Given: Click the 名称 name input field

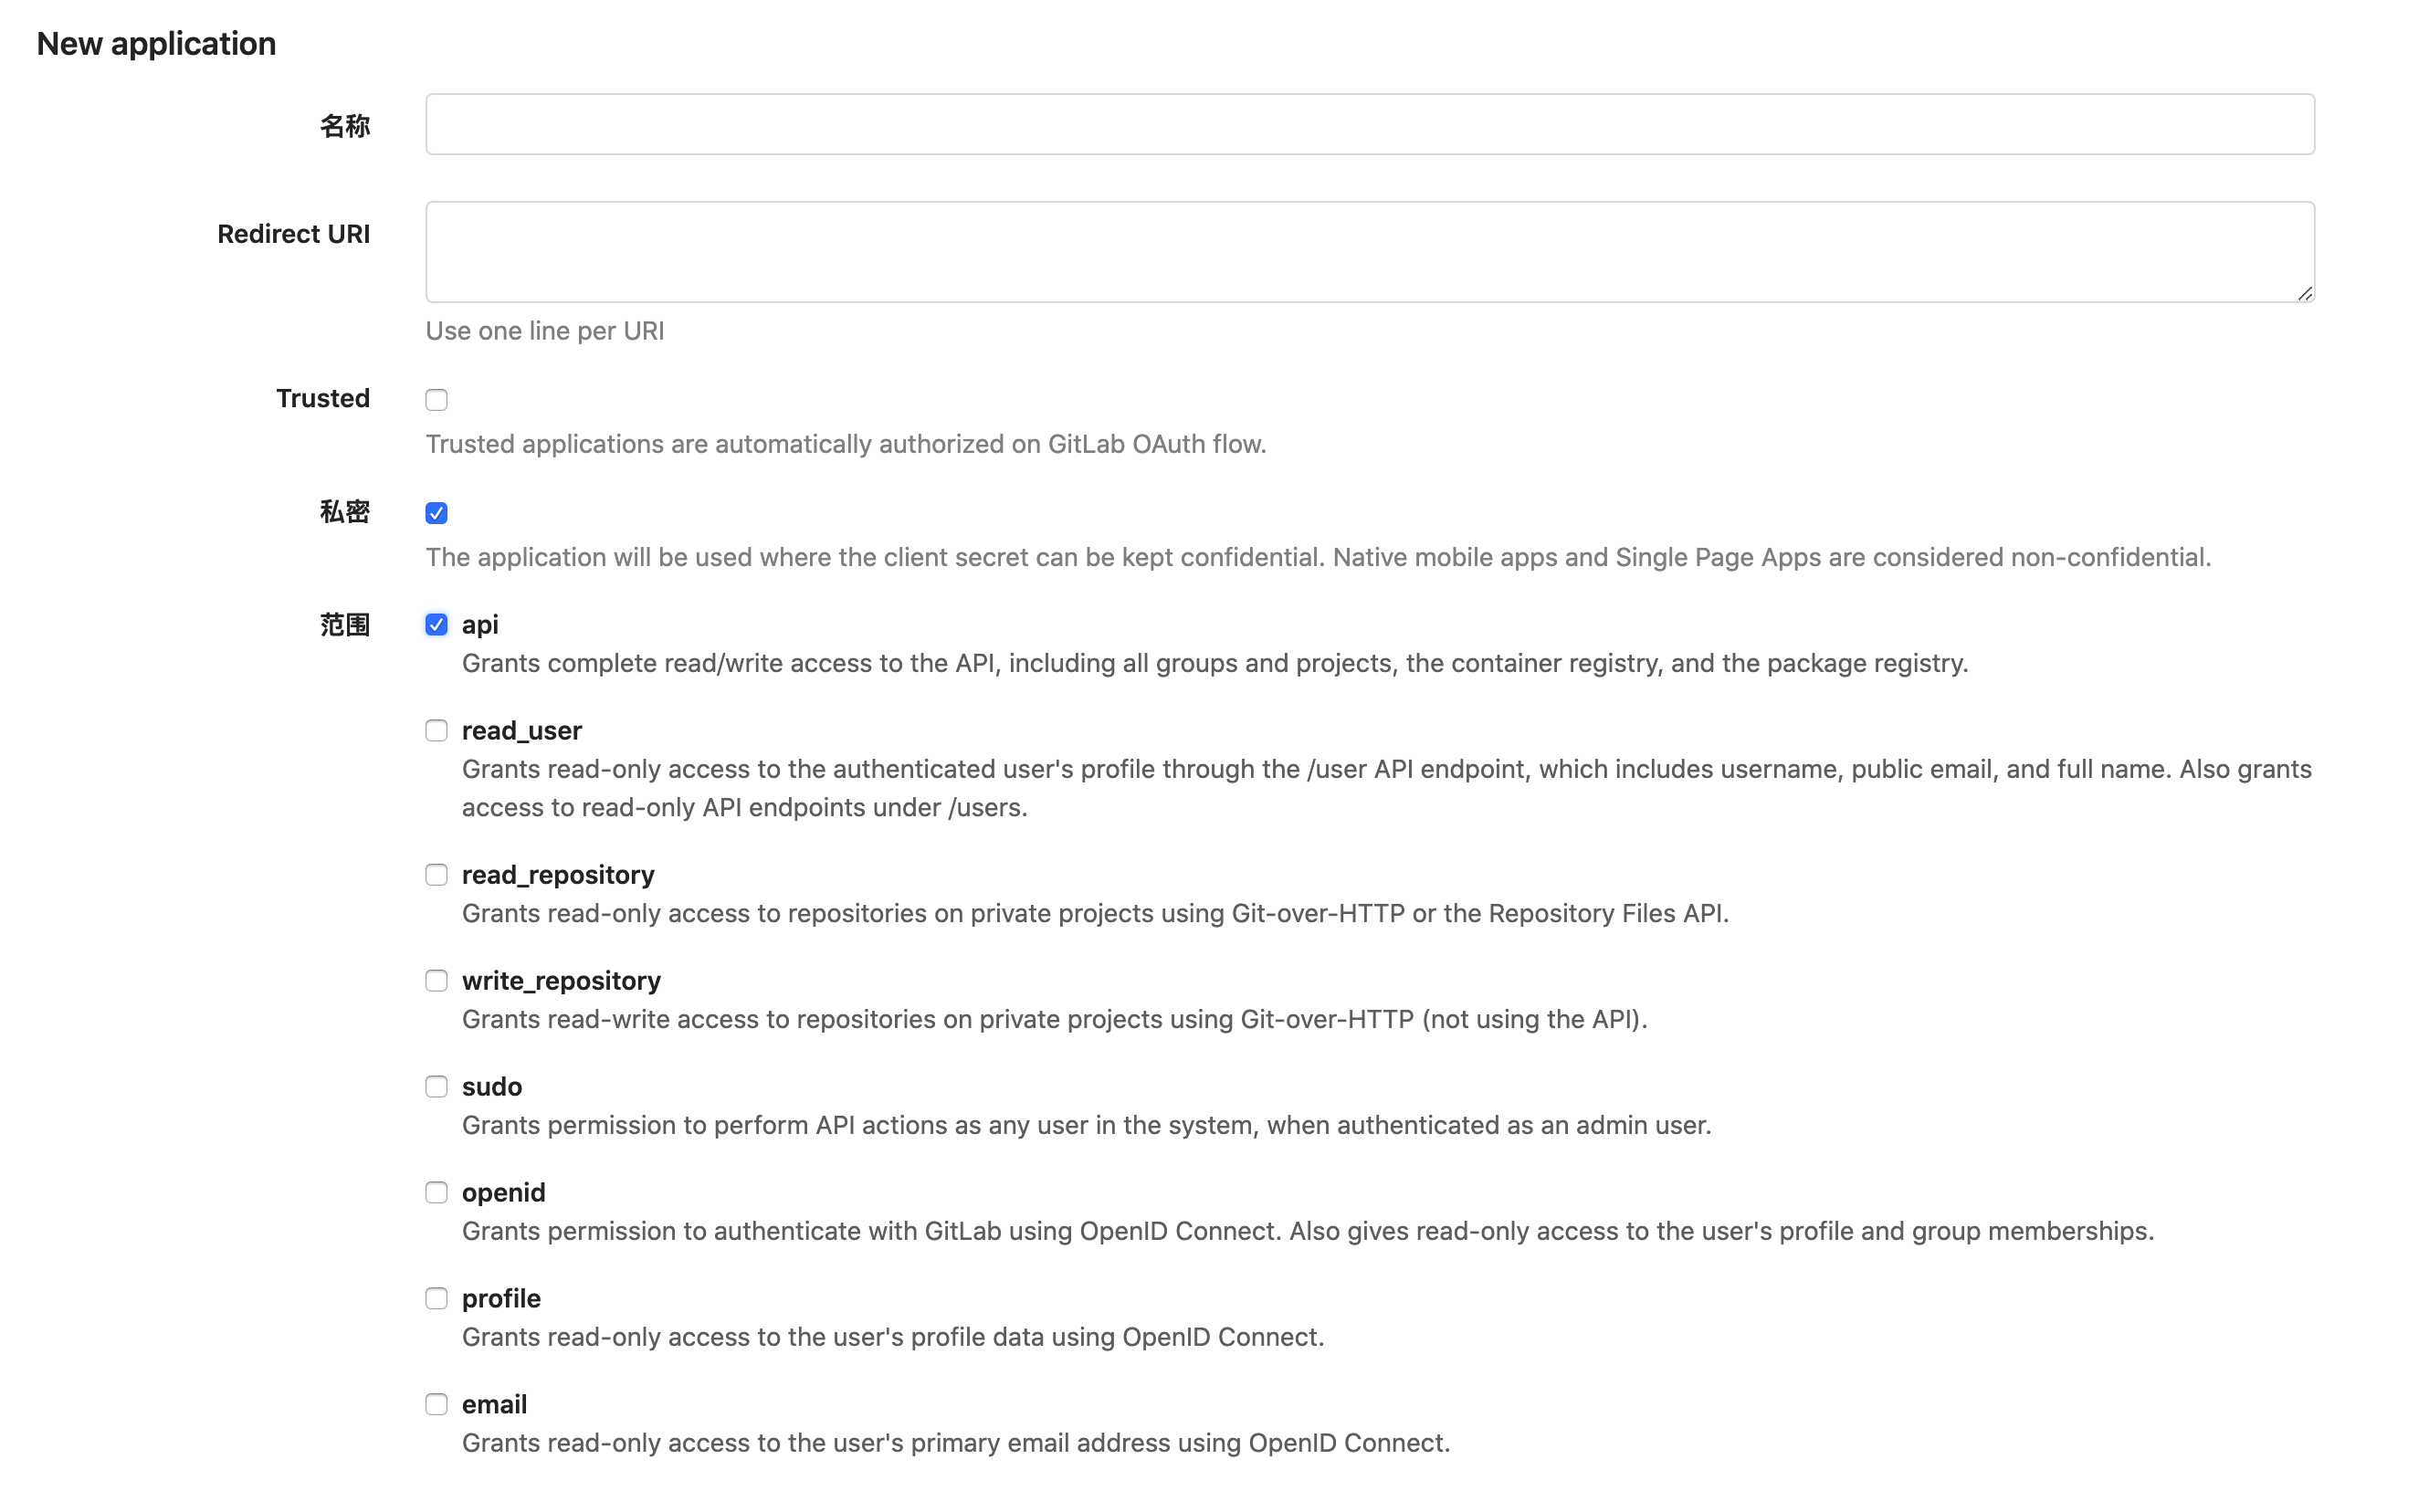Looking at the screenshot, I should (1369, 124).
